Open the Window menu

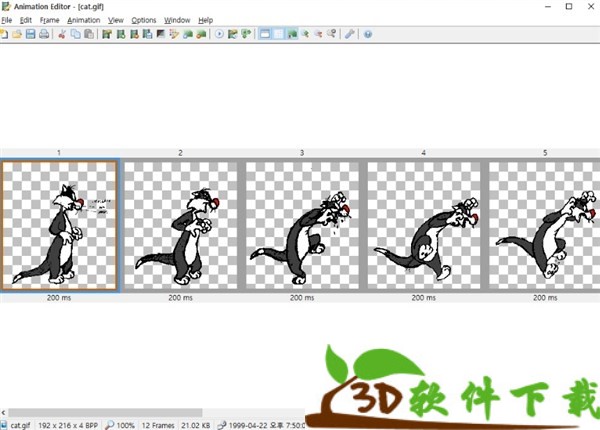tap(177, 20)
